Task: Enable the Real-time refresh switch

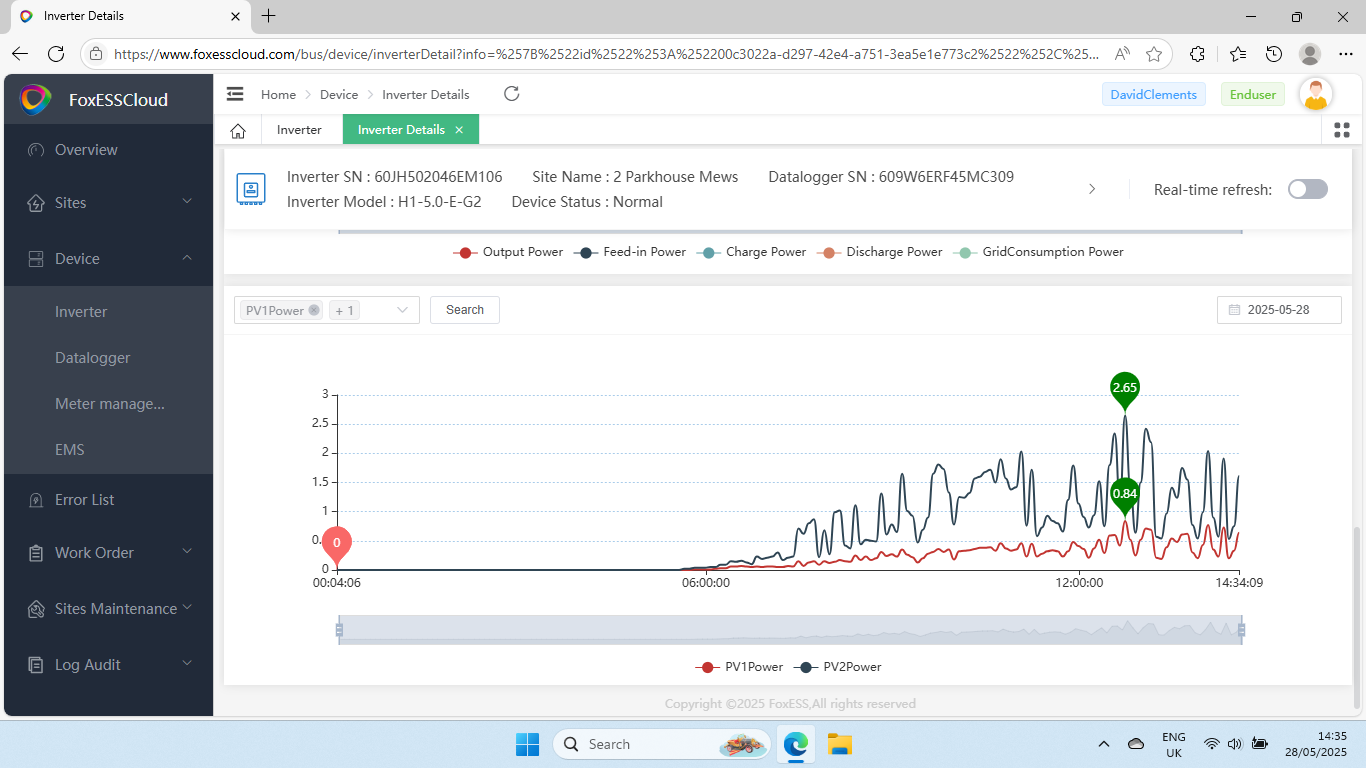Action: [x=1307, y=189]
